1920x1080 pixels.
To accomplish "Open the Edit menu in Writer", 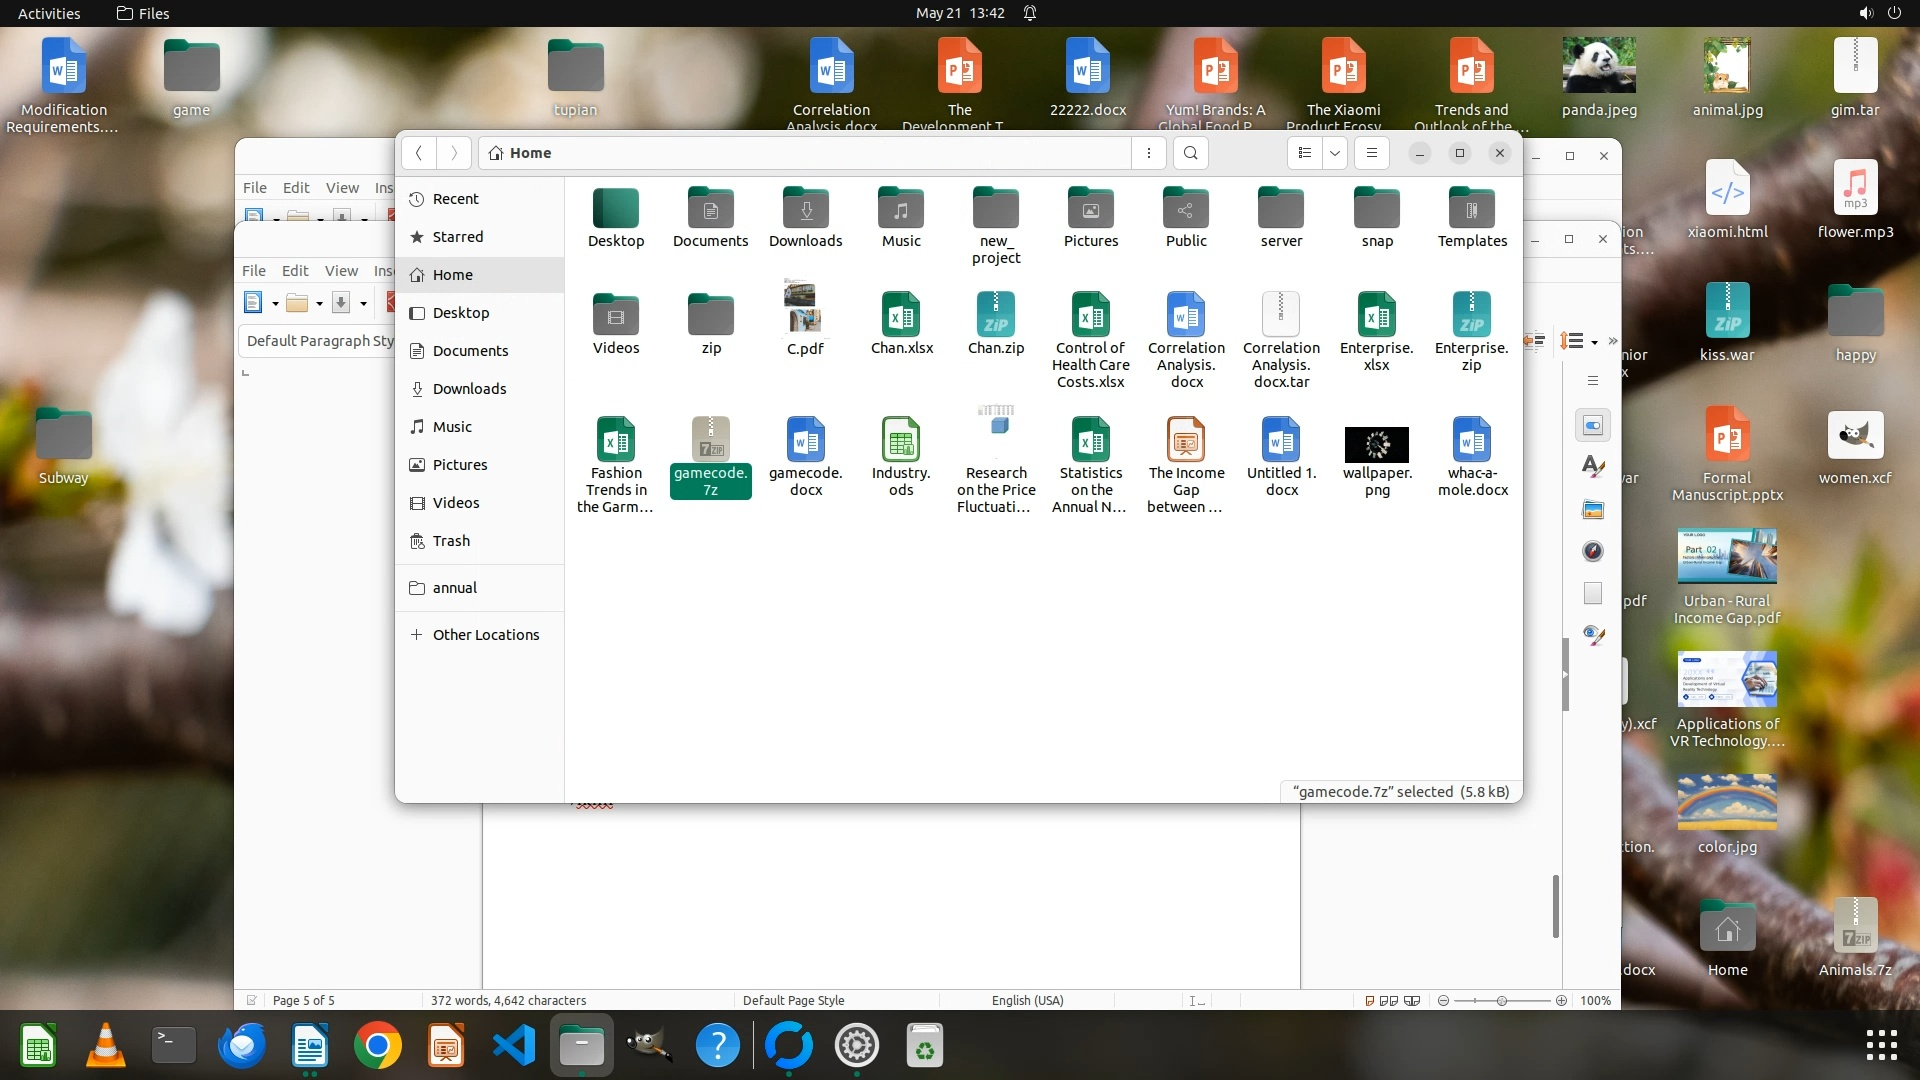I will pyautogui.click(x=294, y=270).
